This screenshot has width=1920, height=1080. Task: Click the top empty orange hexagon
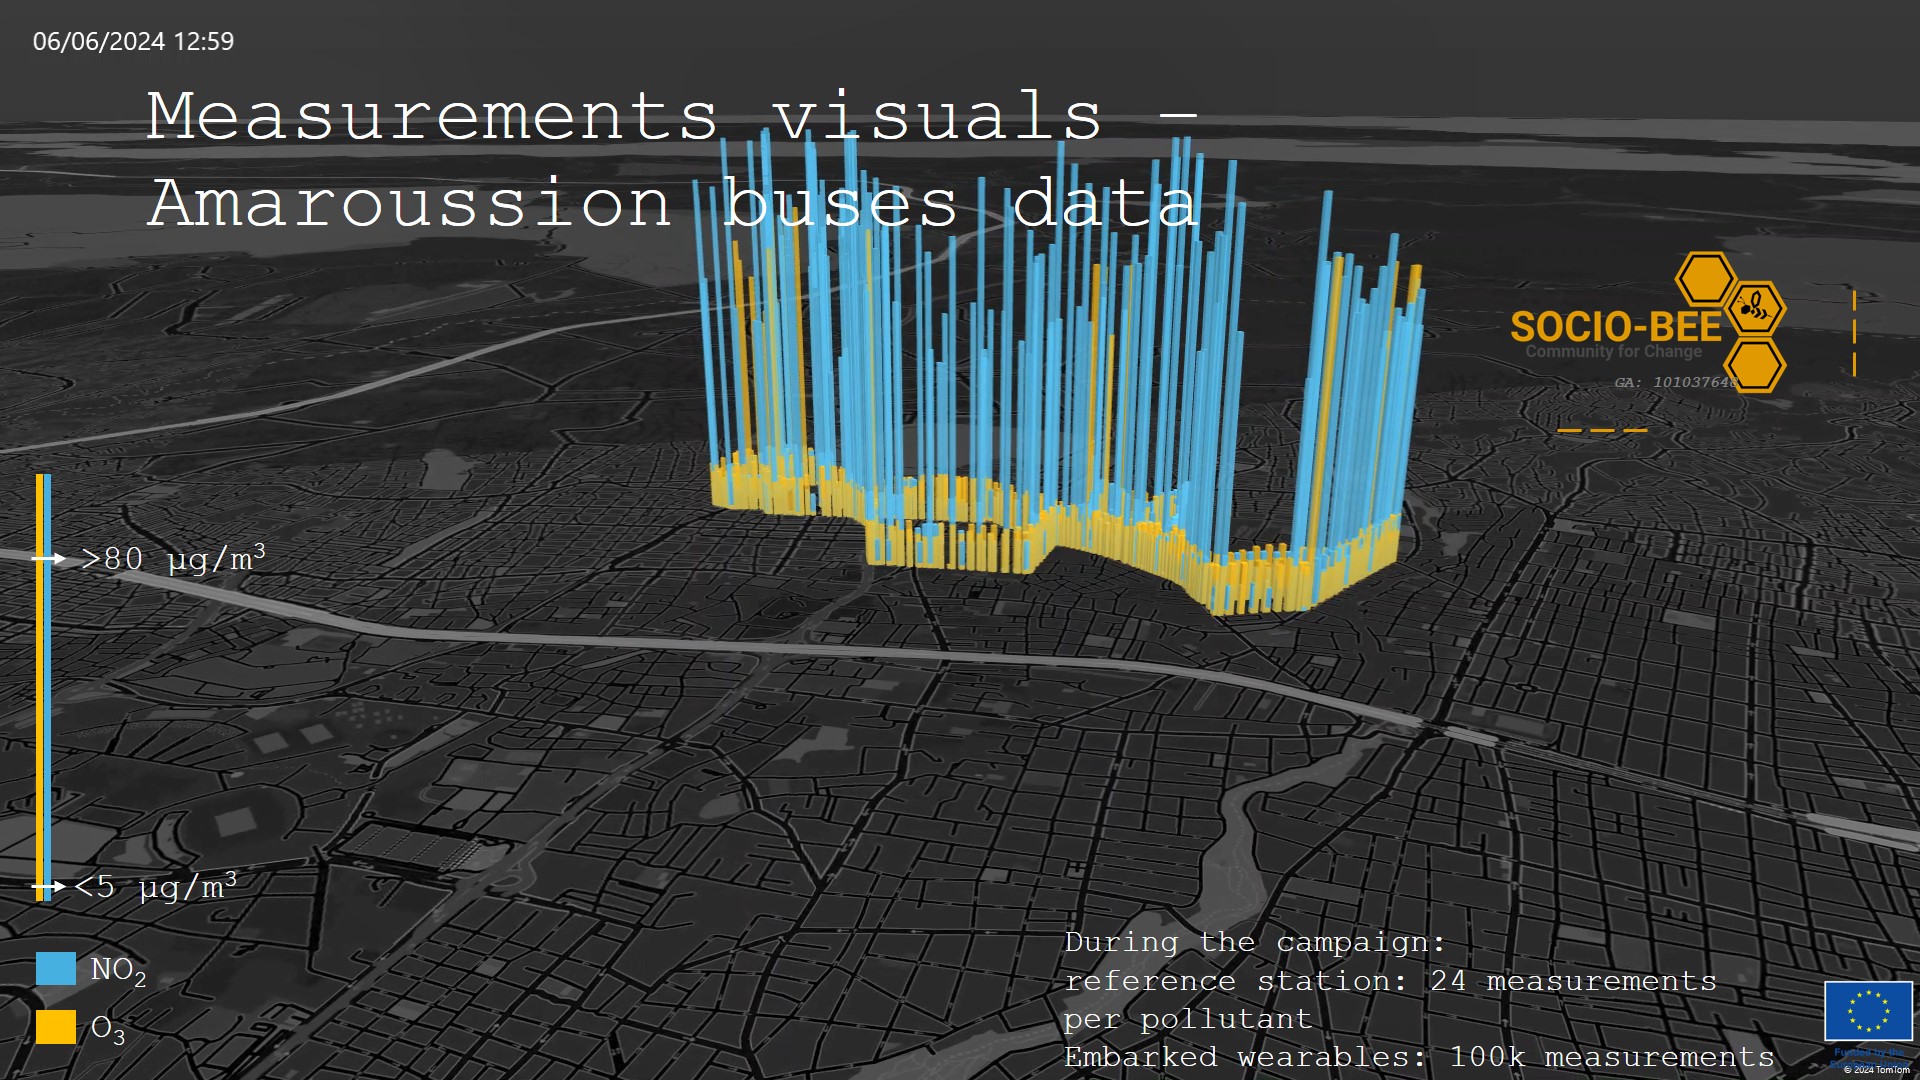tap(1704, 278)
